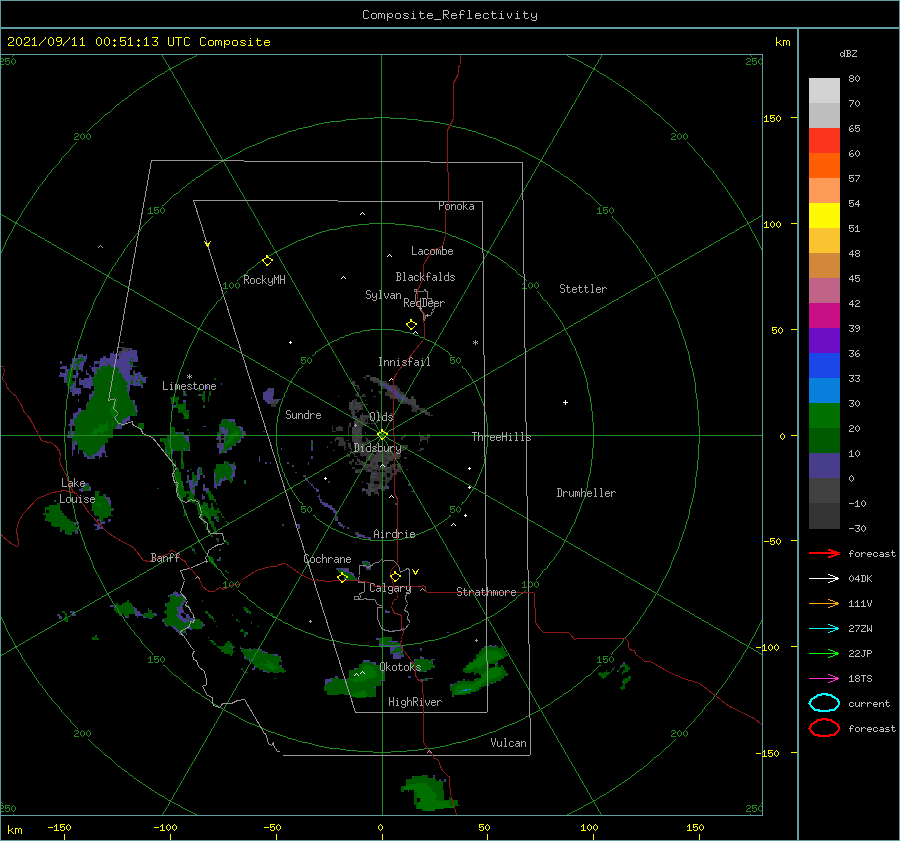This screenshot has height=841, width=900.
Task: Click the blue 36 dBZ color swatch
Action: (824, 366)
